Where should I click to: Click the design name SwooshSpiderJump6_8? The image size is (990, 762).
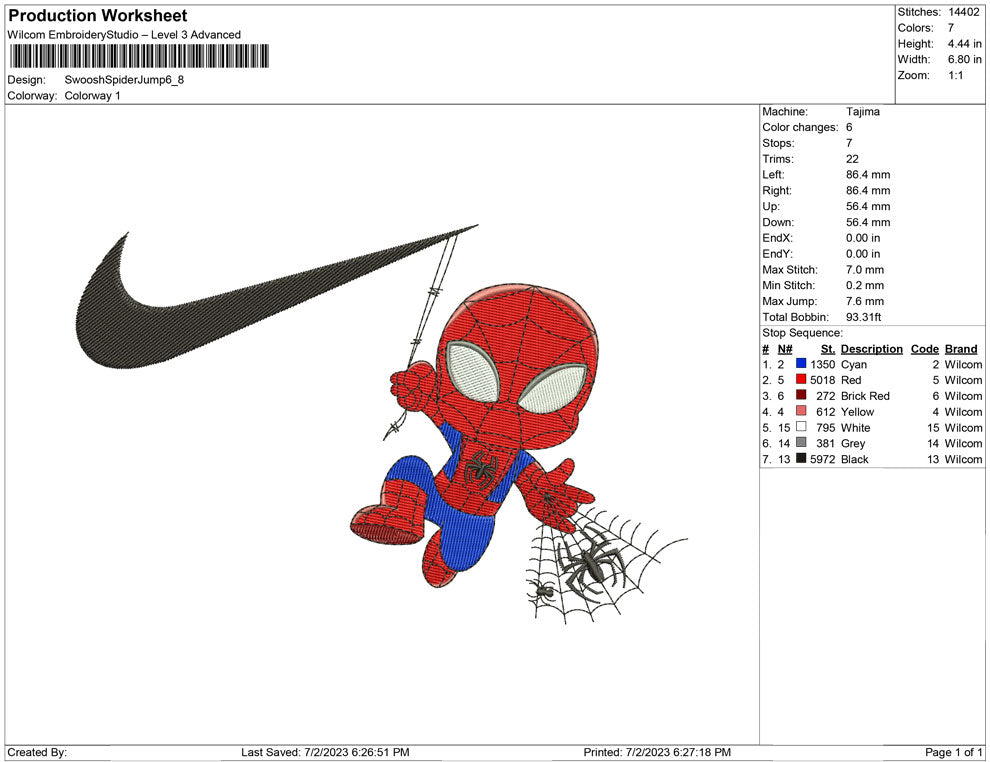[x=124, y=80]
